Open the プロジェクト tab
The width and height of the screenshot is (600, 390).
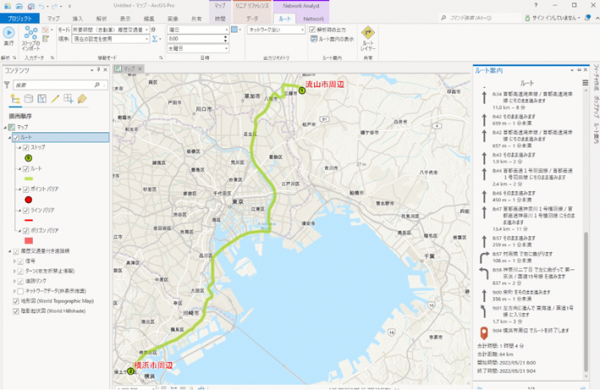click(20, 18)
